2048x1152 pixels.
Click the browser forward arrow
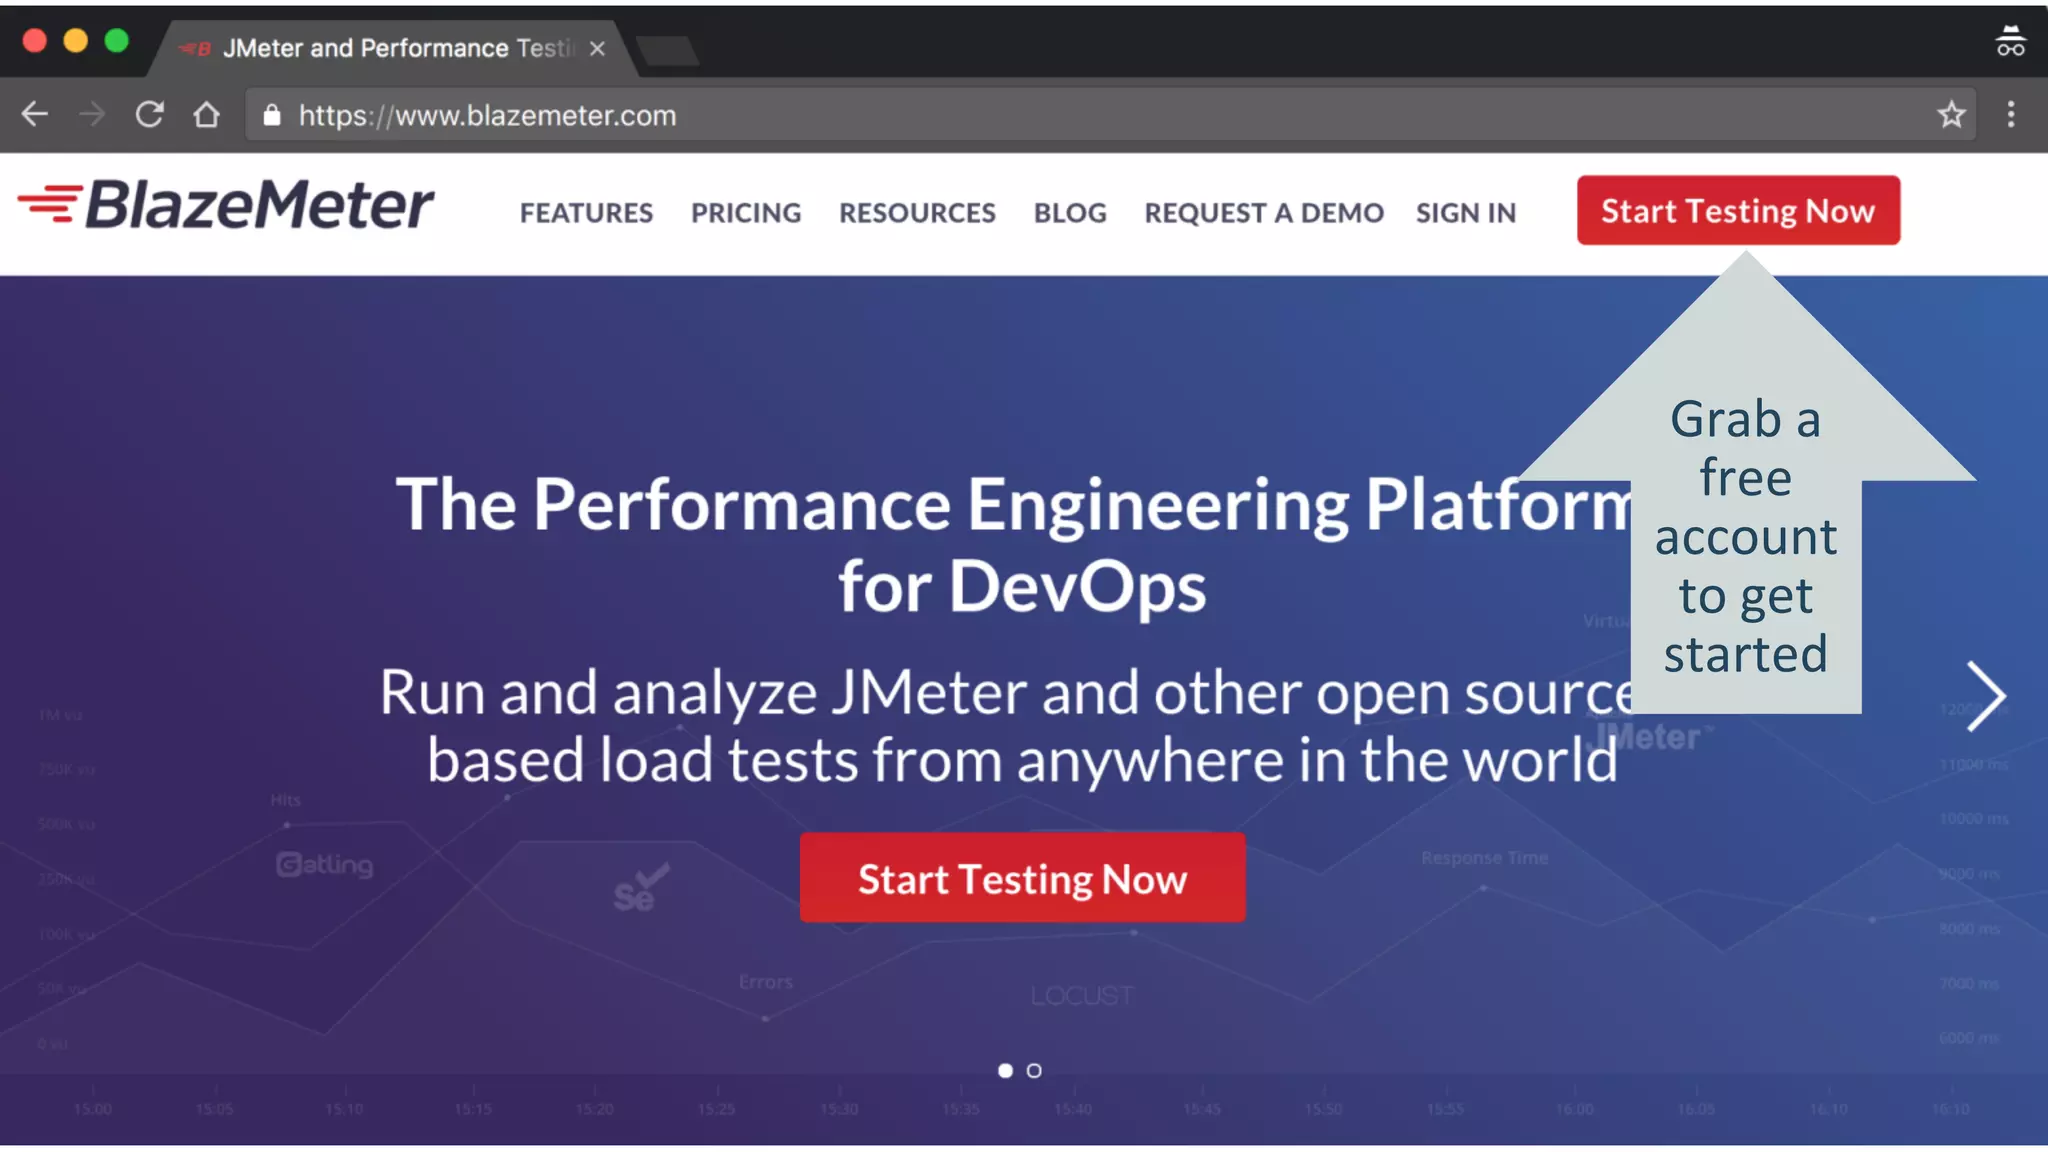tap(92, 115)
